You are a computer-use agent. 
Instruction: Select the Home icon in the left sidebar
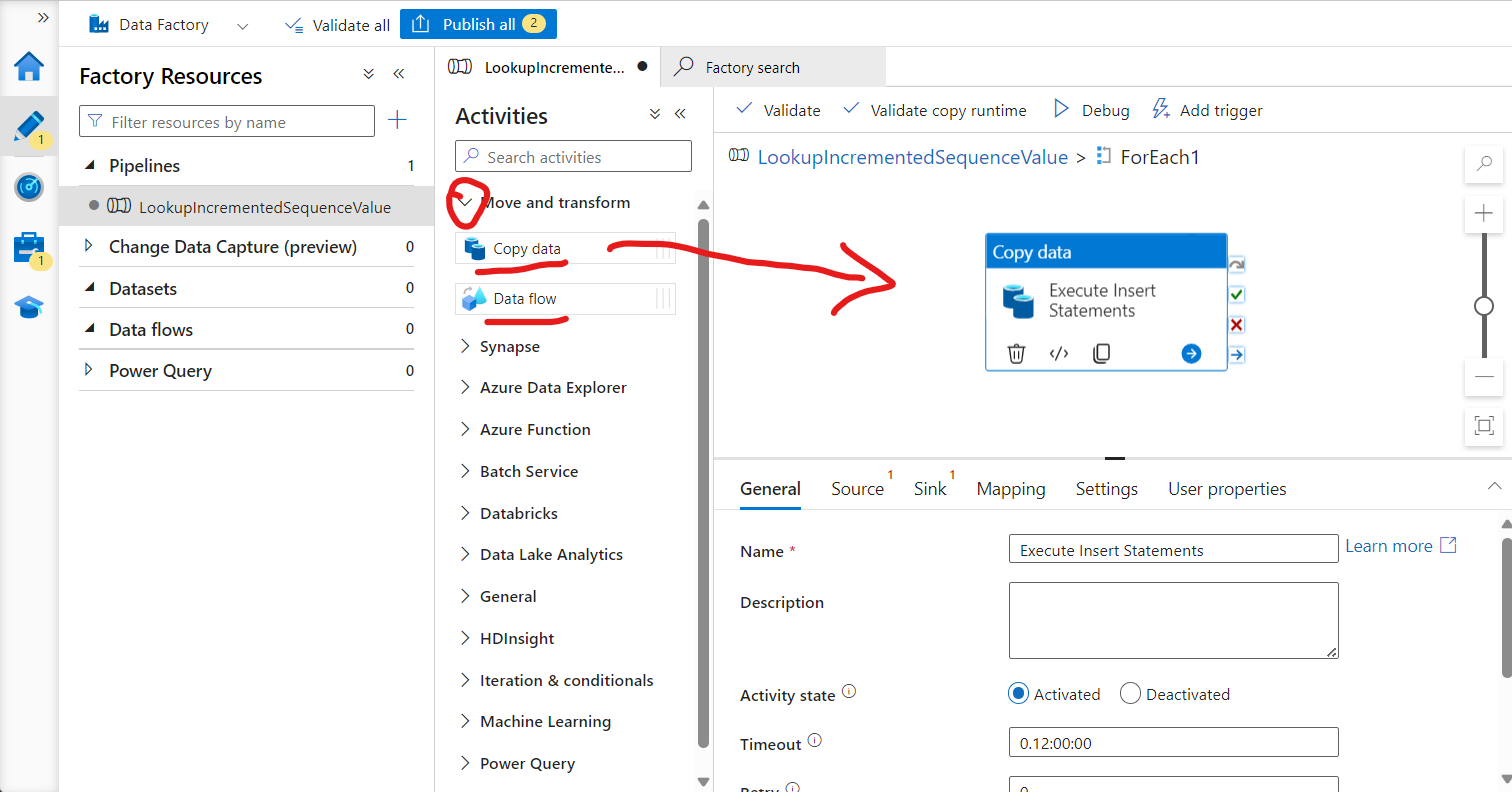point(29,68)
